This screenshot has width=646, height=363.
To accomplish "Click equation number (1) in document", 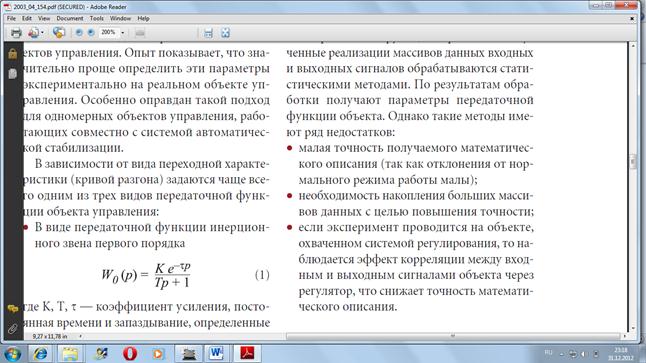I will click(262, 274).
